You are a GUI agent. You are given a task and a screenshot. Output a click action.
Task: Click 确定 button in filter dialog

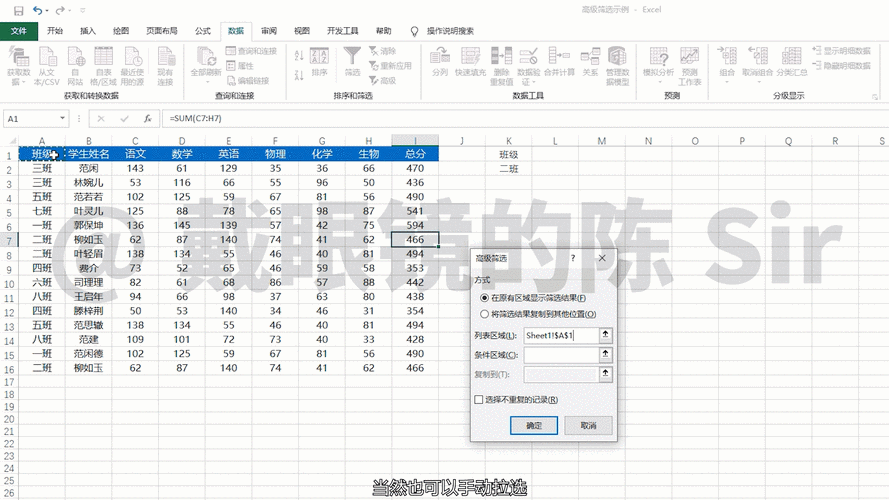pos(534,425)
